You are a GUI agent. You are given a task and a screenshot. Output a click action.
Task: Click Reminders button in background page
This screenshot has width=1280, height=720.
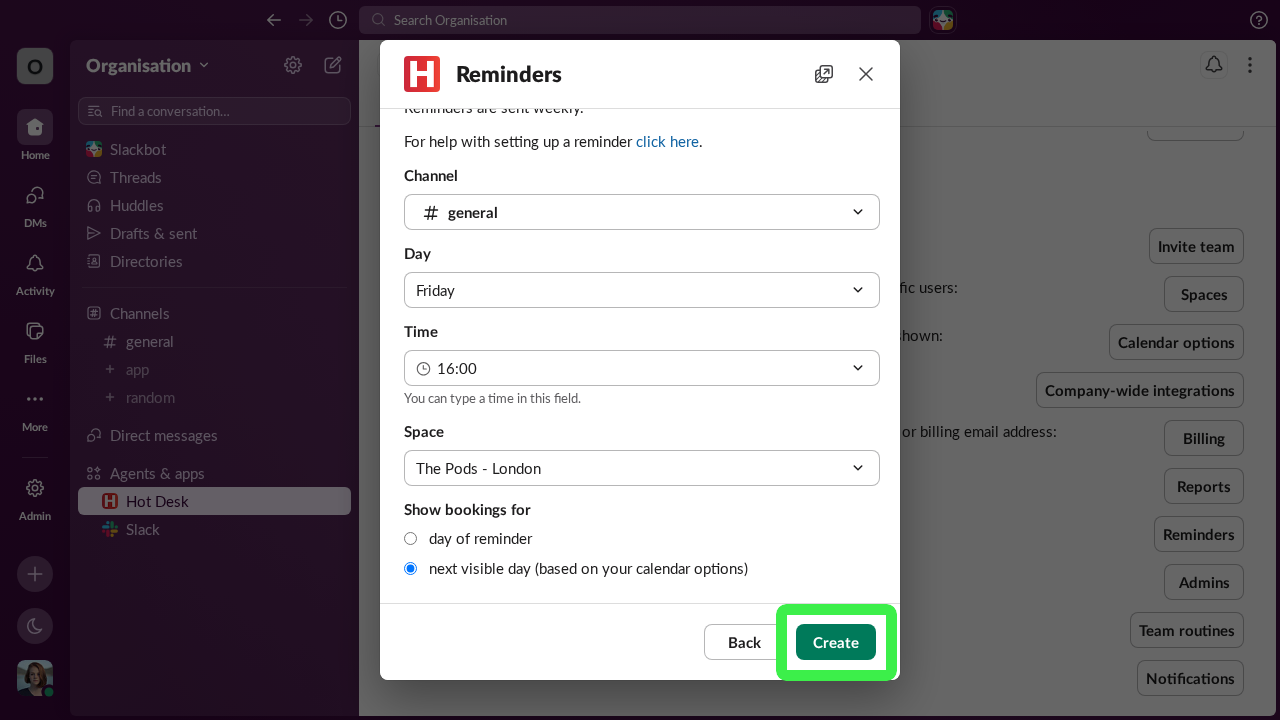pyautogui.click(x=1199, y=534)
